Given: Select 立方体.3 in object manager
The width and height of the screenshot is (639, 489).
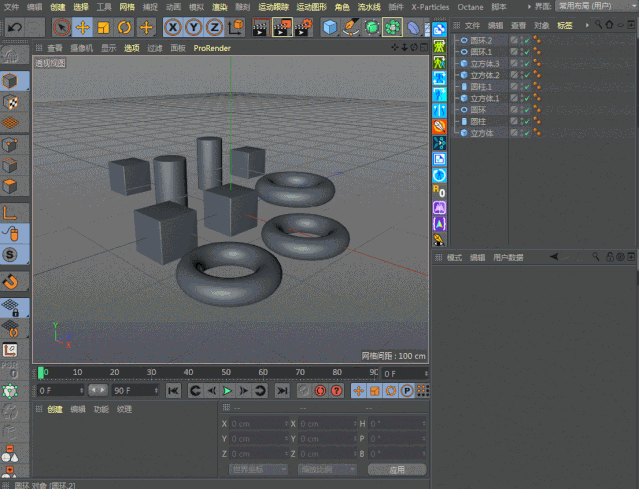Looking at the screenshot, I should click(485, 64).
